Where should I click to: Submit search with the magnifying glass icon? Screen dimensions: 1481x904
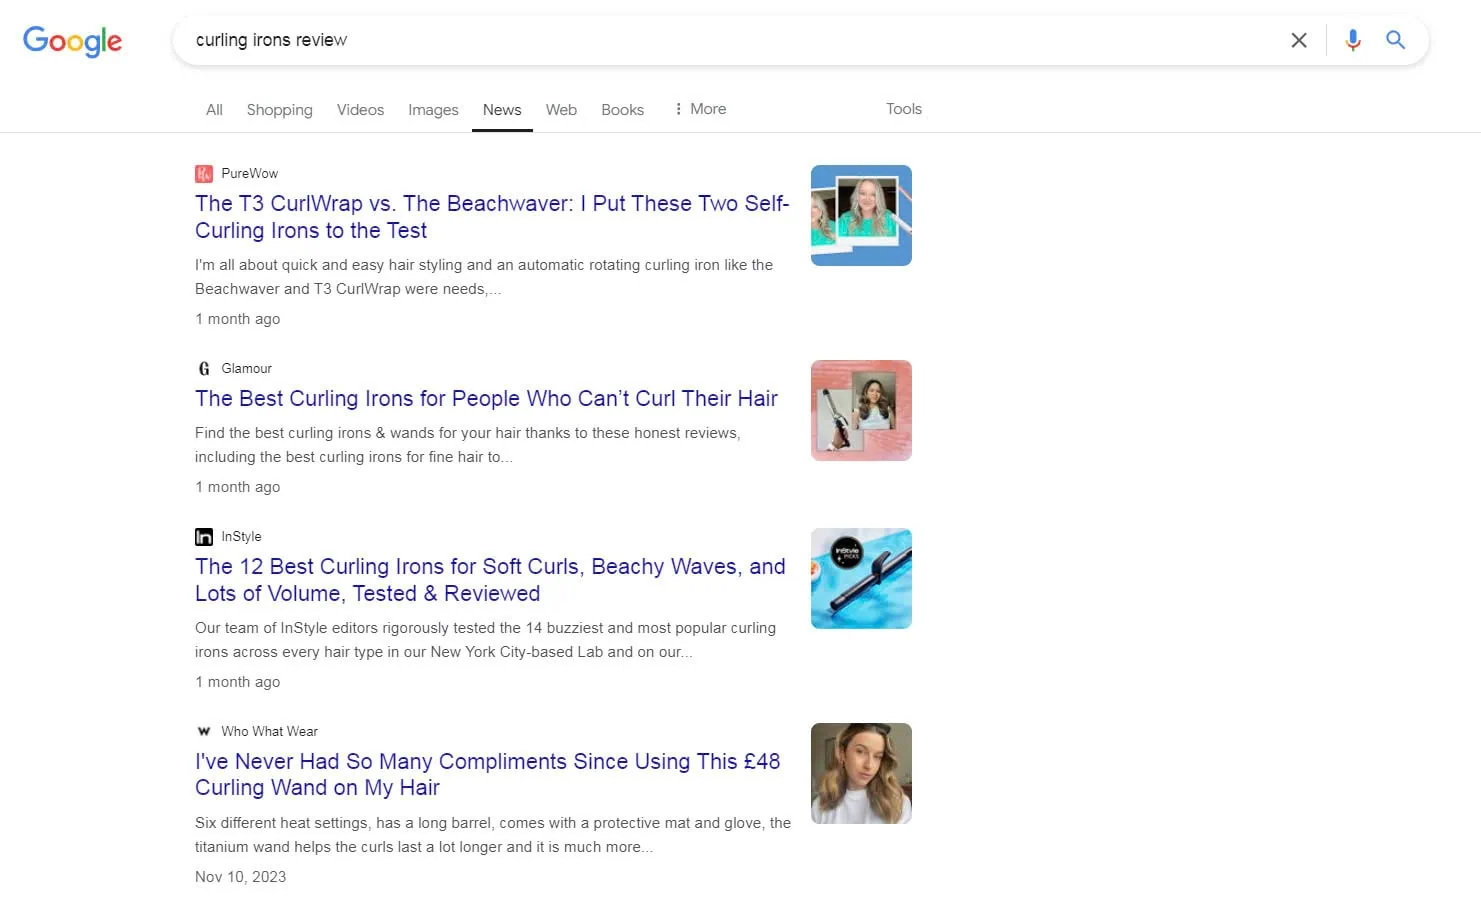pyautogui.click(x=1395, y=40)
